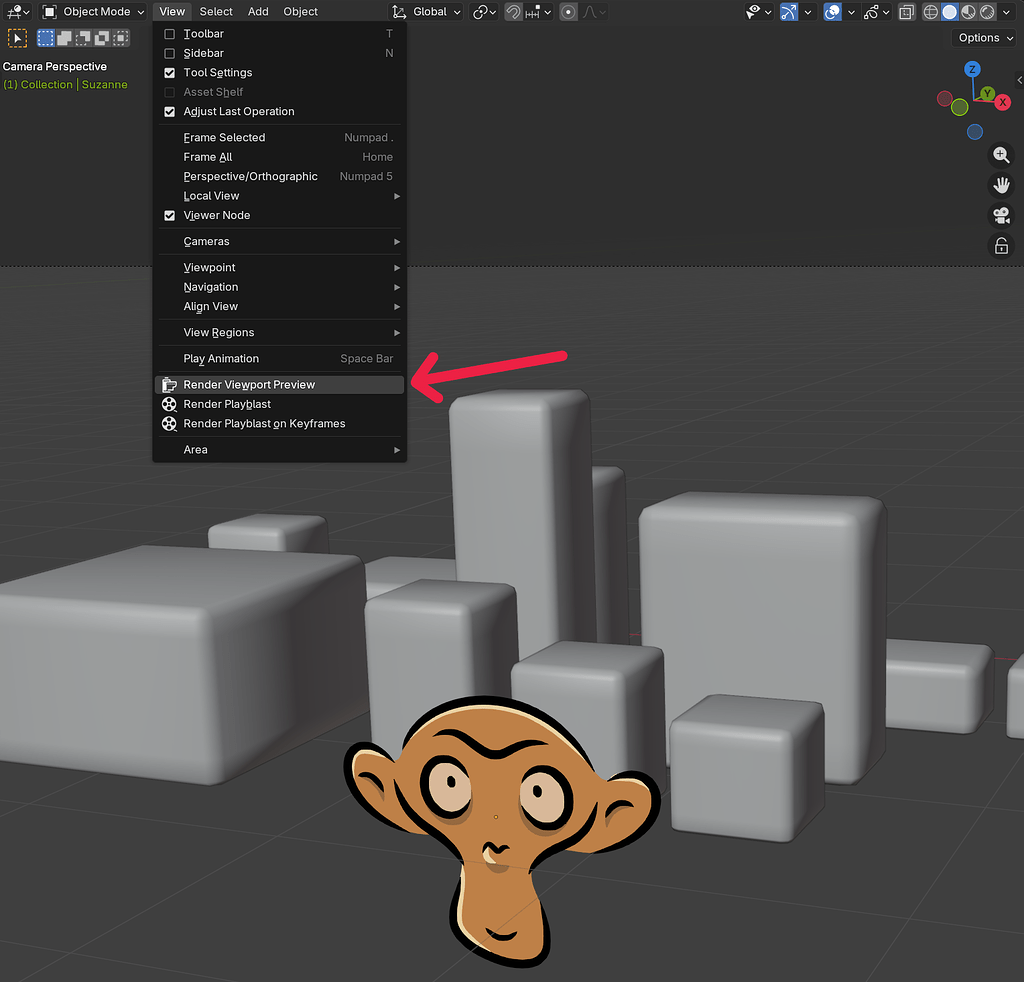Select Perspective/Orthographic menu entry
This screenshot has width=1024, height=982.
[x=280, y=176]
